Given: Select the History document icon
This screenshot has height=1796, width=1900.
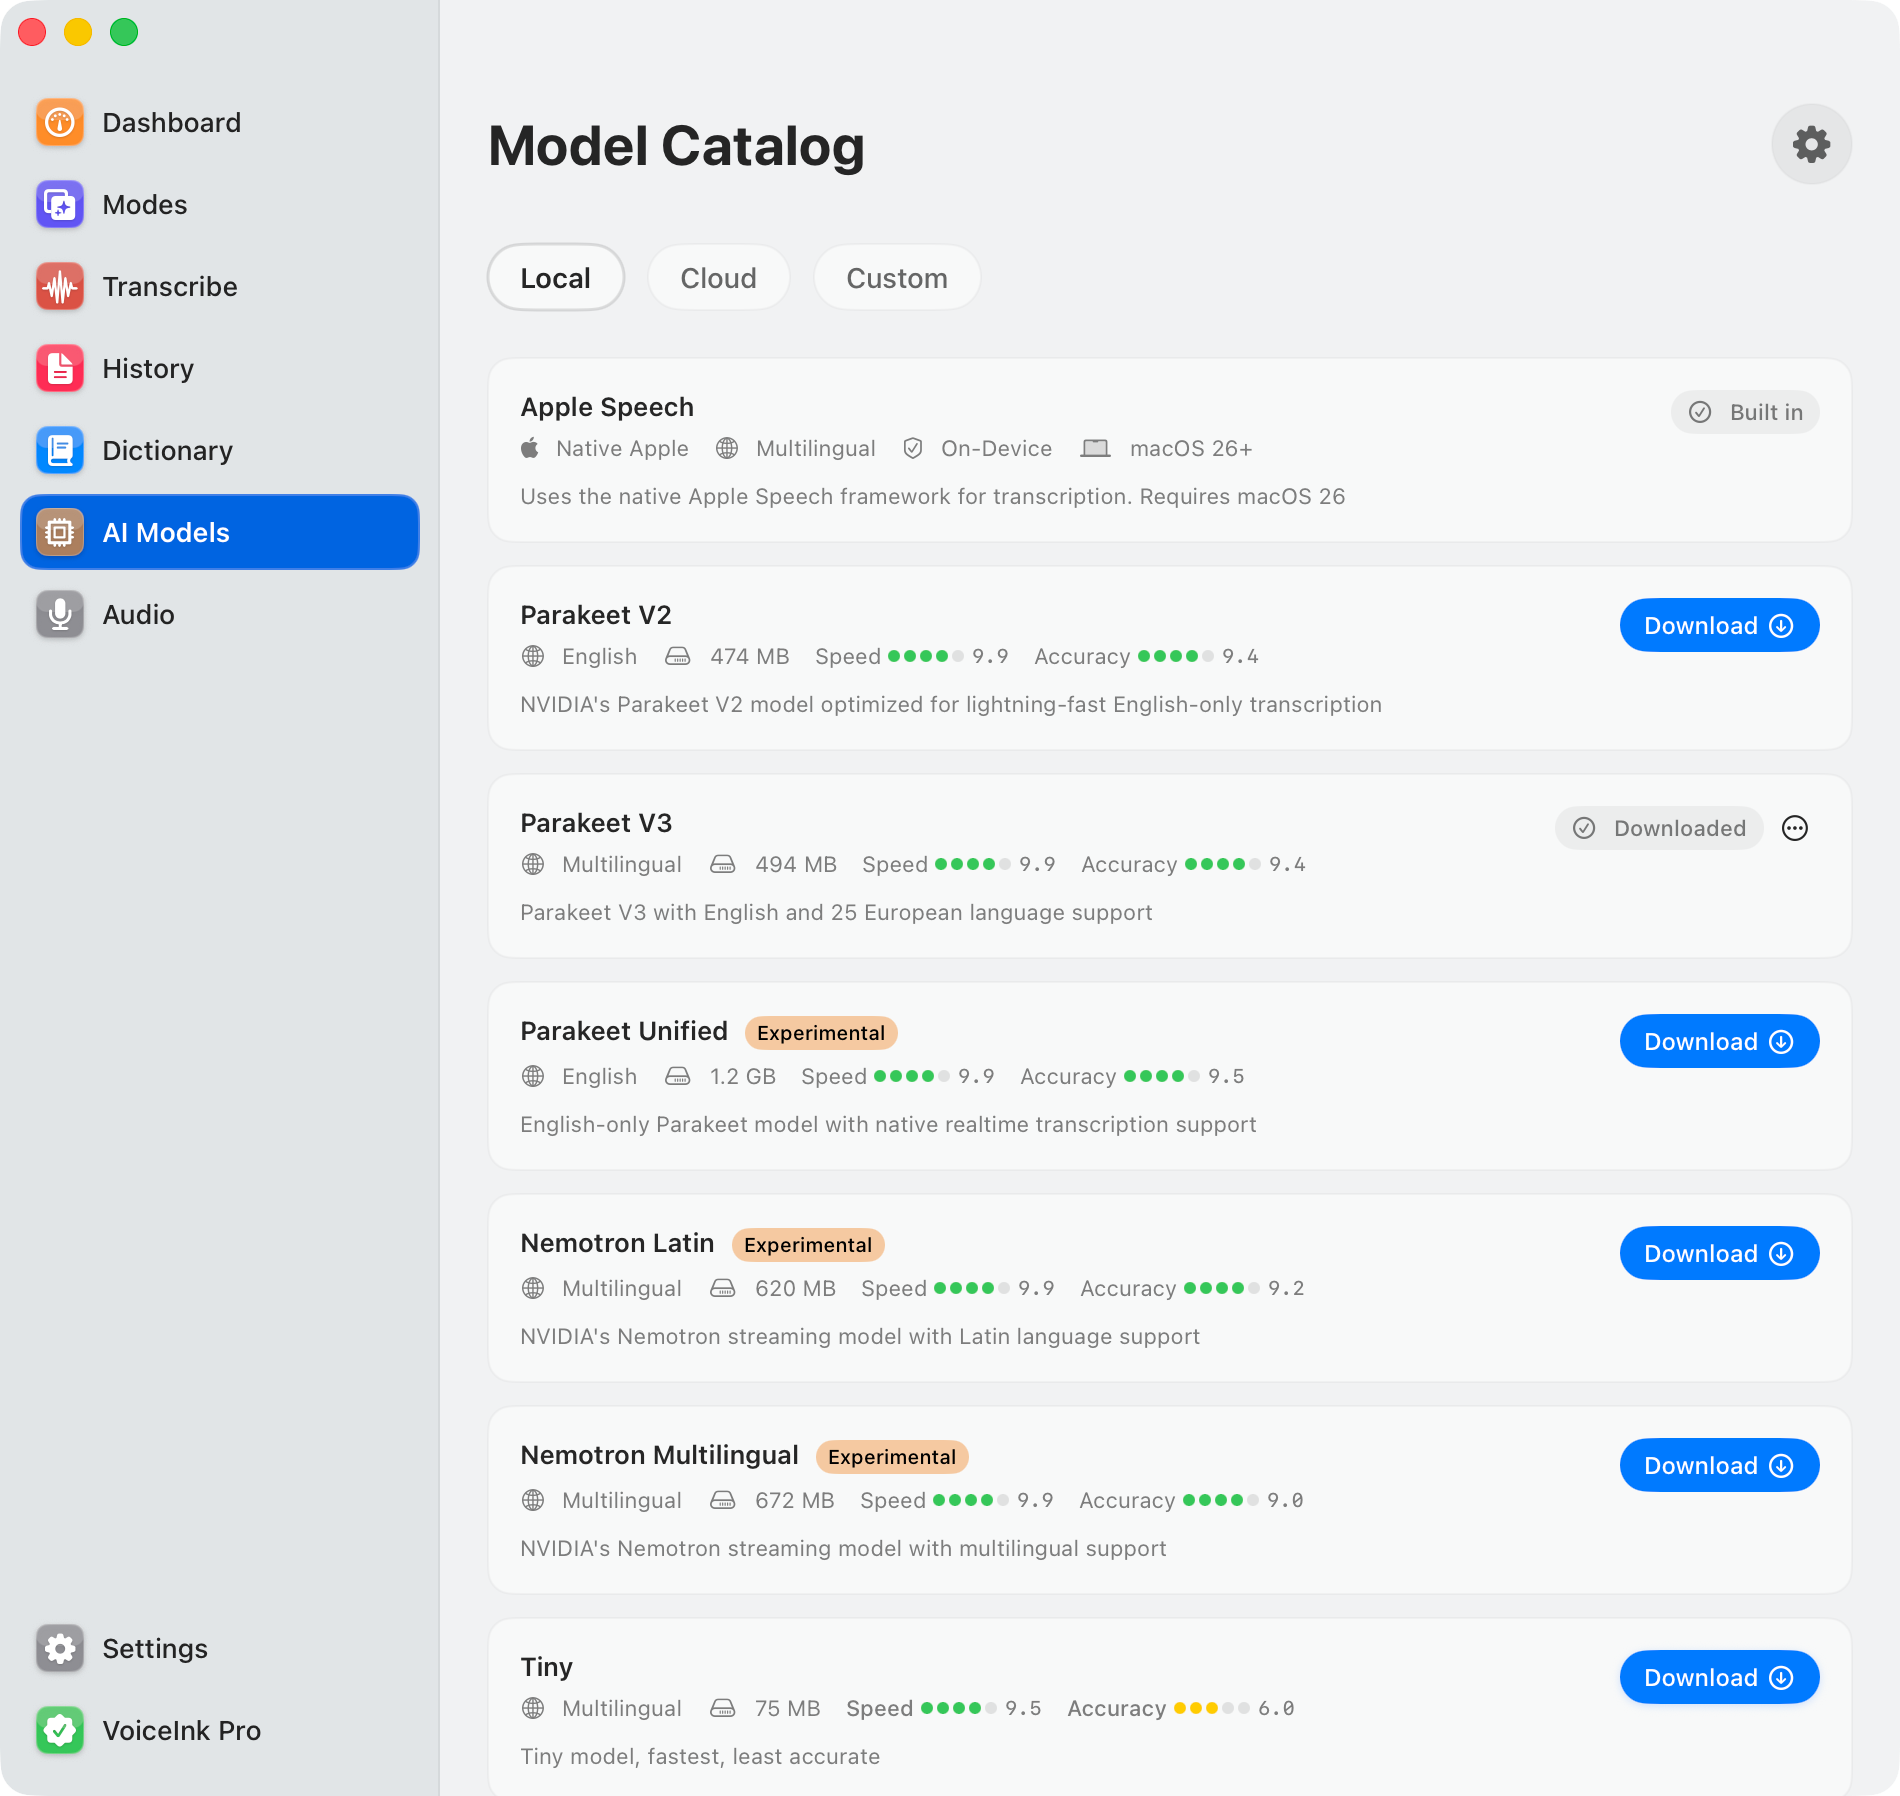Looking at the screenshot, I should (x=60, y=369).
